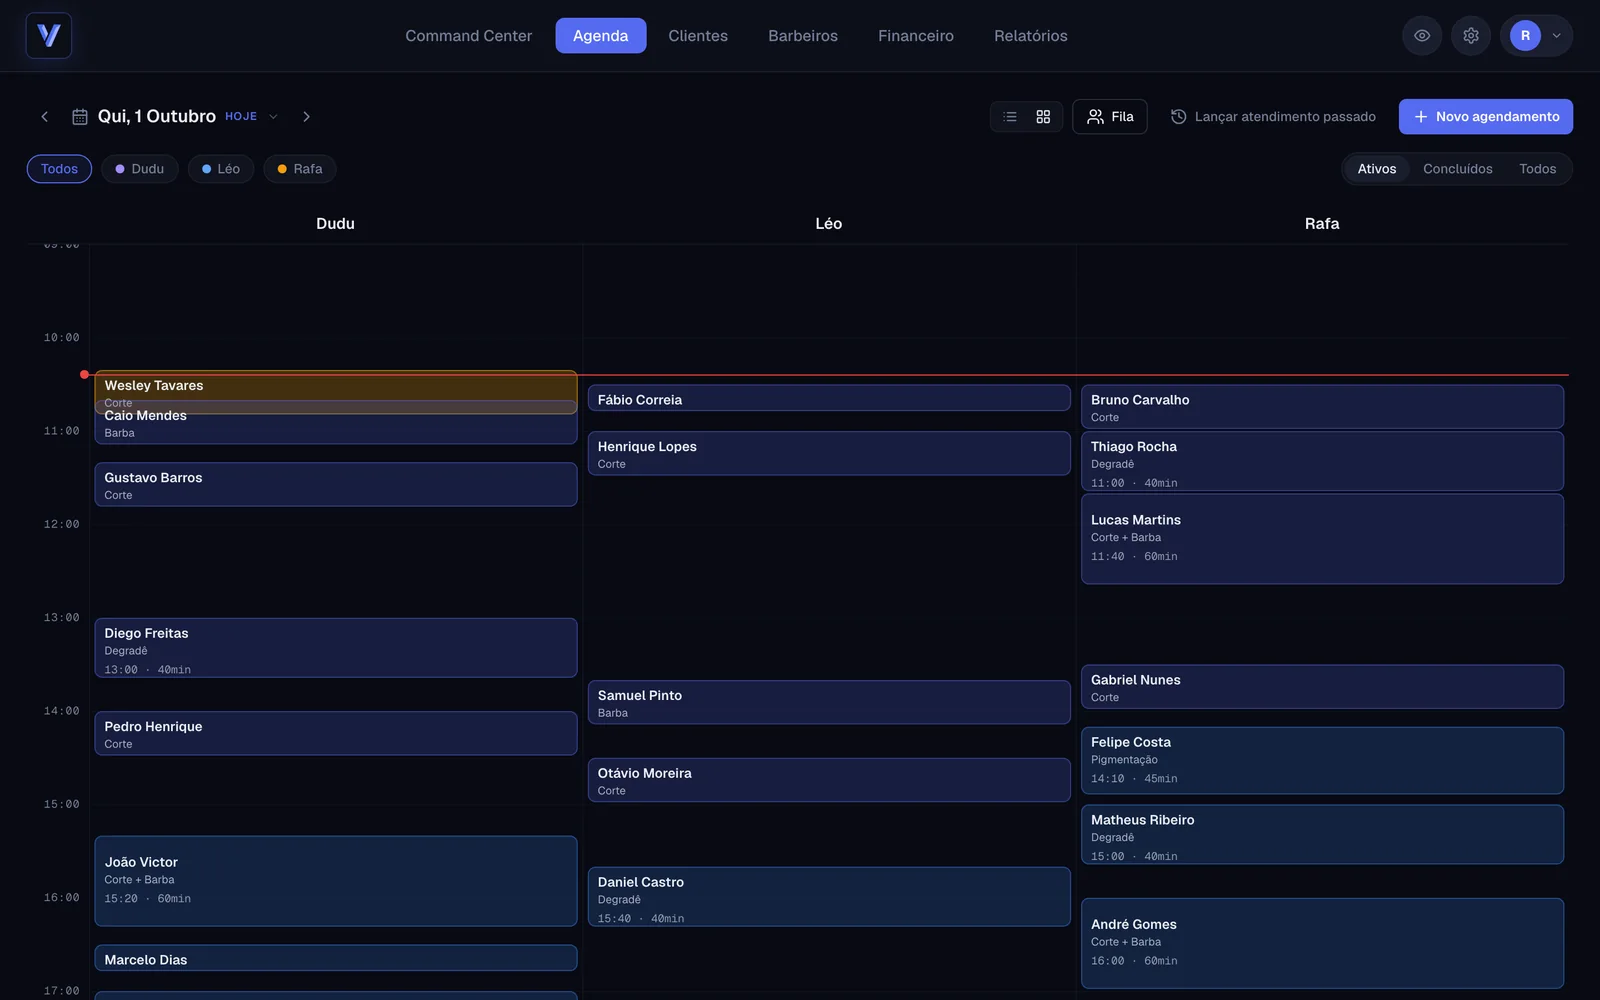Viewport: 1600px width, 1000px height.
Task: Open João Victor appointment
Action: 336,881
